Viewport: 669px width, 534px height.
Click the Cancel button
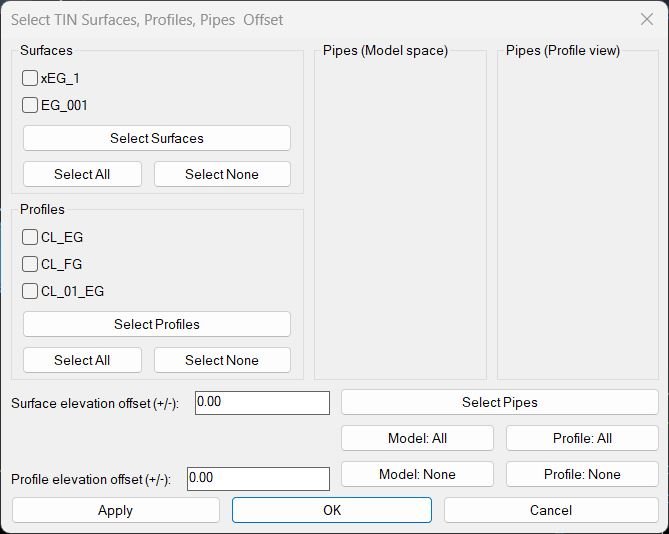pyautogui.click(x=551, y=510)
